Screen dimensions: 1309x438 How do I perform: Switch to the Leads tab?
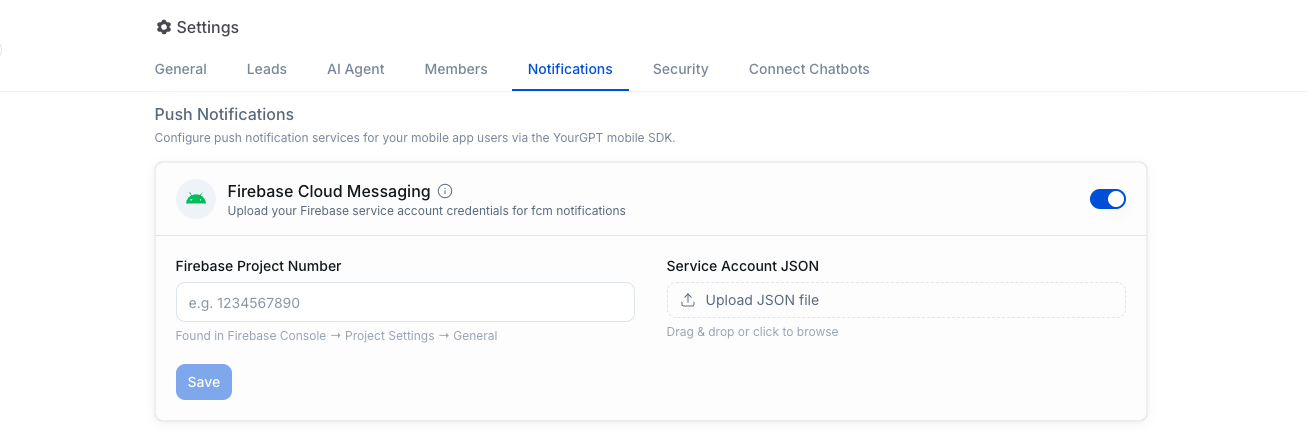point(267,69)
